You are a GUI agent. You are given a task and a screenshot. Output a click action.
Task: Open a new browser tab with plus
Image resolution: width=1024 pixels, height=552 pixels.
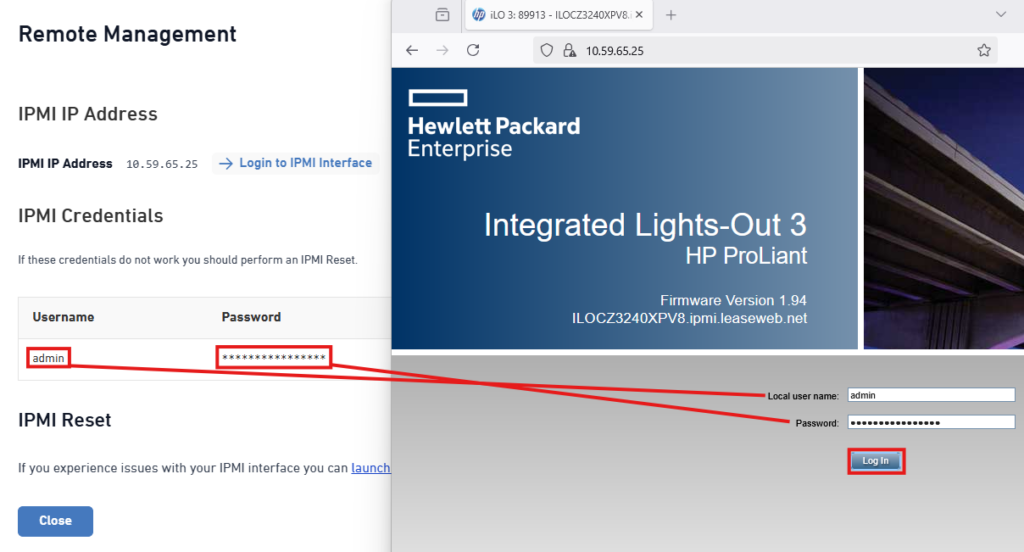tap(671, 15)
